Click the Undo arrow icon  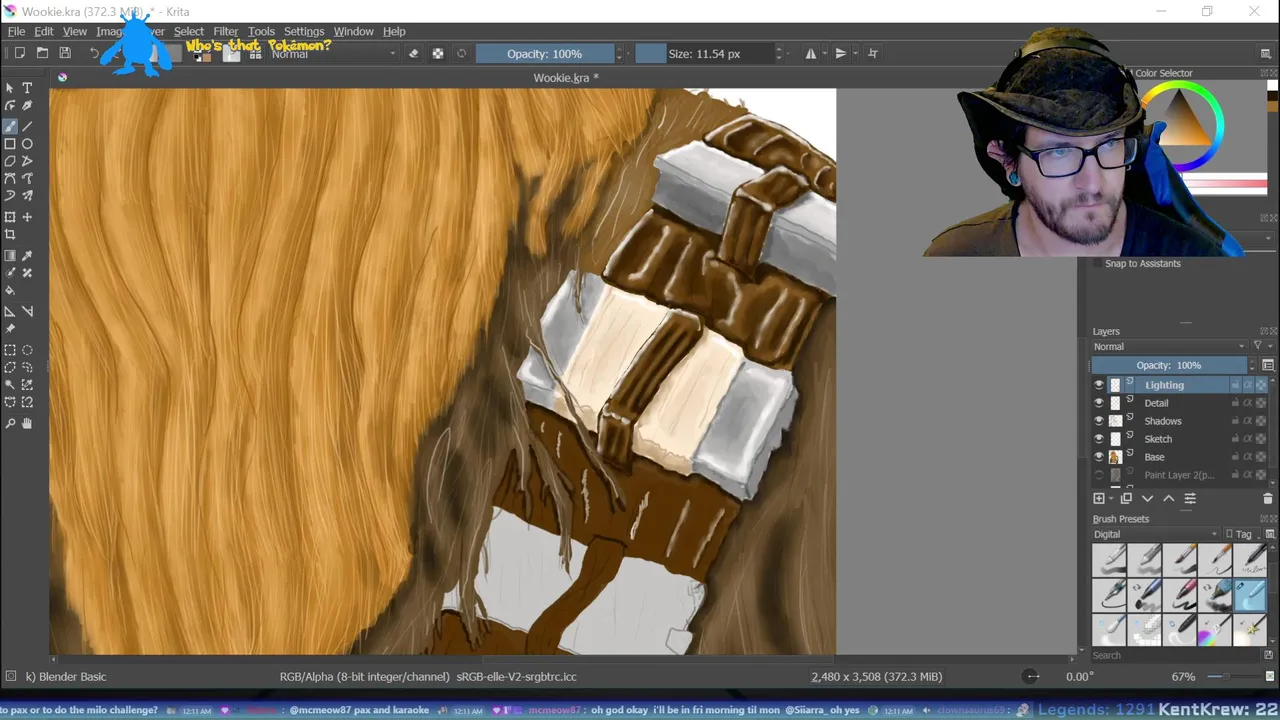(95, 53)
